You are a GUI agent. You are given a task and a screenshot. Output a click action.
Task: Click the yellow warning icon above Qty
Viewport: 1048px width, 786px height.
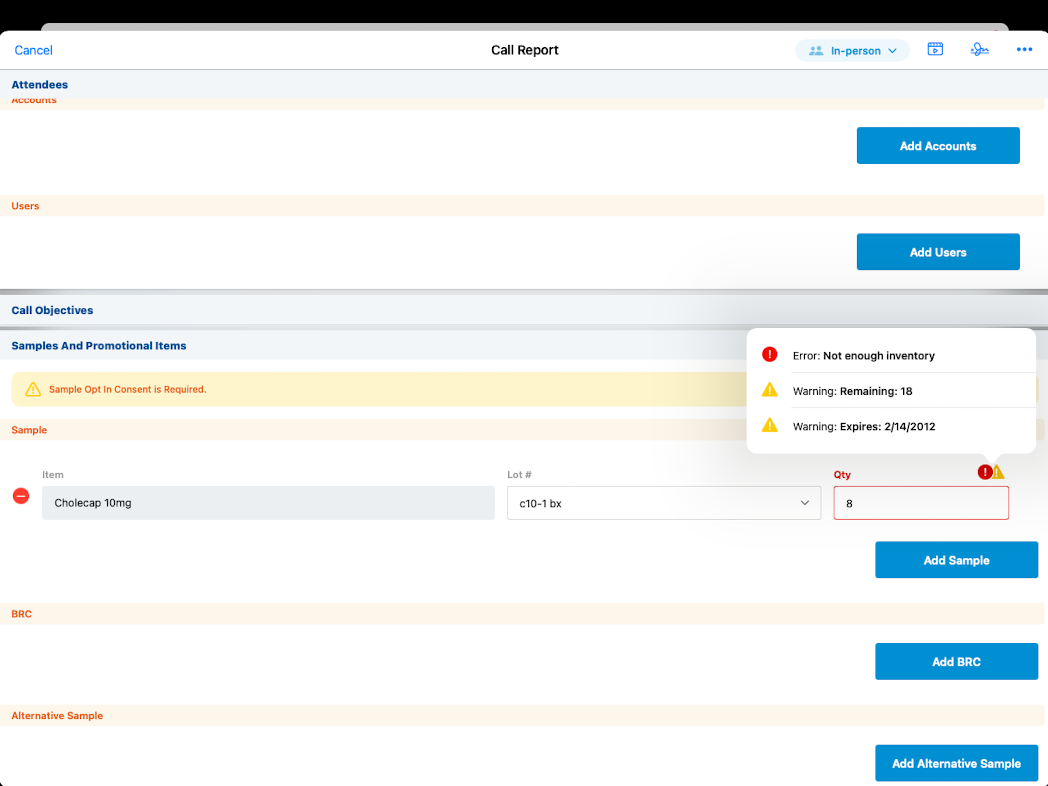tap(998, 472)
